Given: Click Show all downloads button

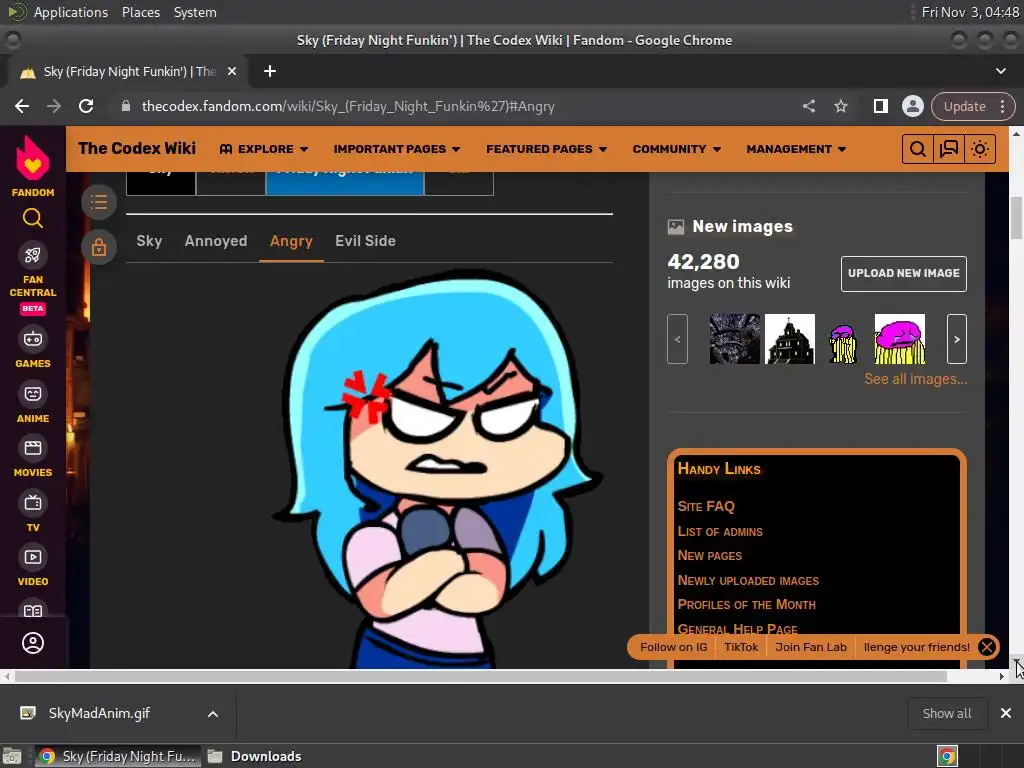Looking at the screenshot, I should pyautogui.click(x=946, y=713).
